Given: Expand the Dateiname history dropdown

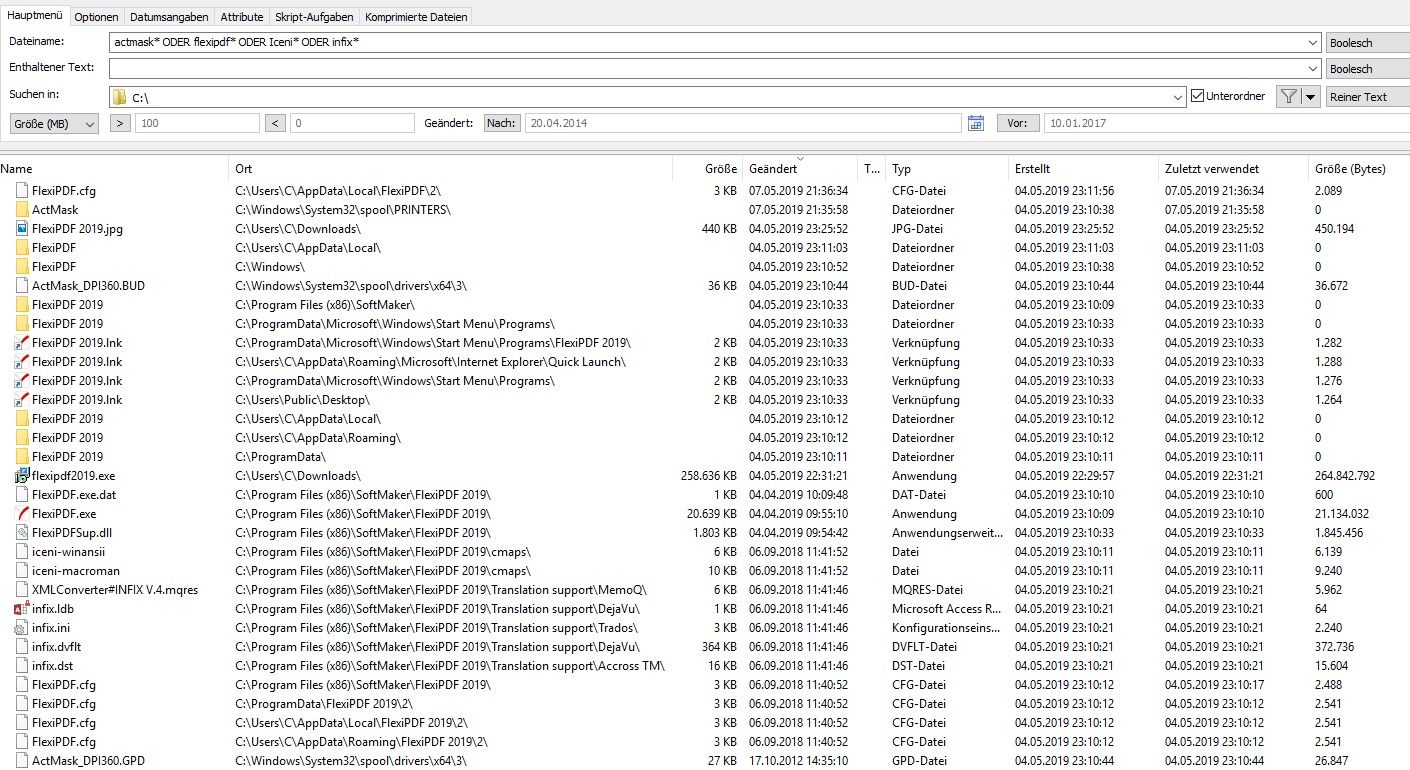Looking at the screenshot, I should click(x=1313, y=43).
